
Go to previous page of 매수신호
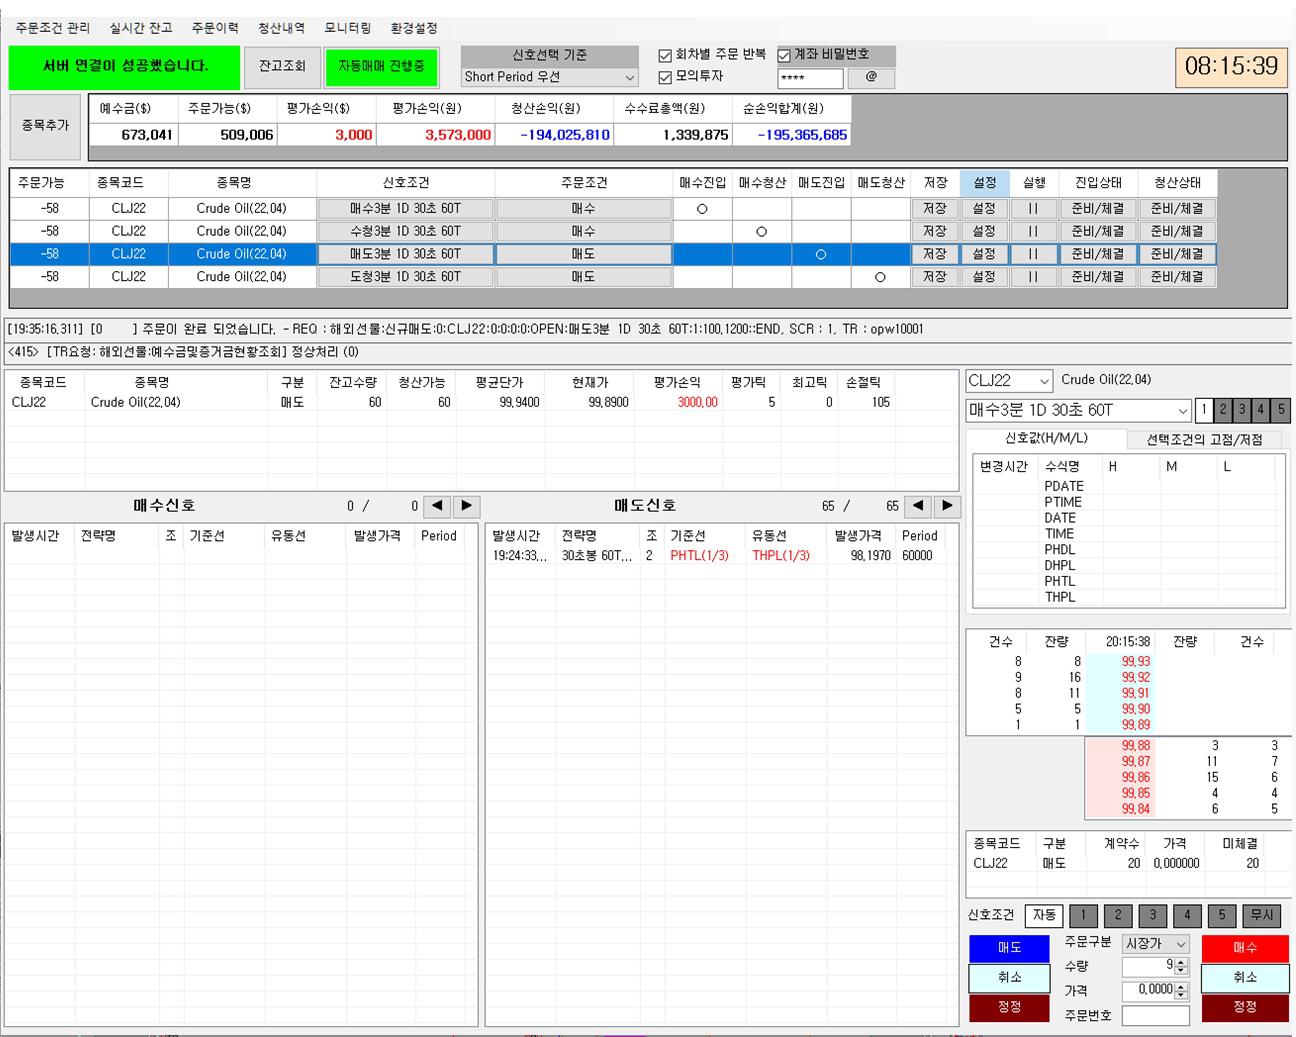437,506
